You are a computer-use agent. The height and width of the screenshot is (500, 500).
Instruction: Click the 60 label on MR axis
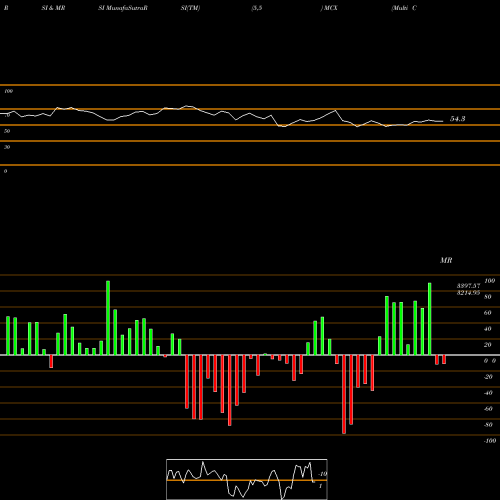(x=488, y=313)
